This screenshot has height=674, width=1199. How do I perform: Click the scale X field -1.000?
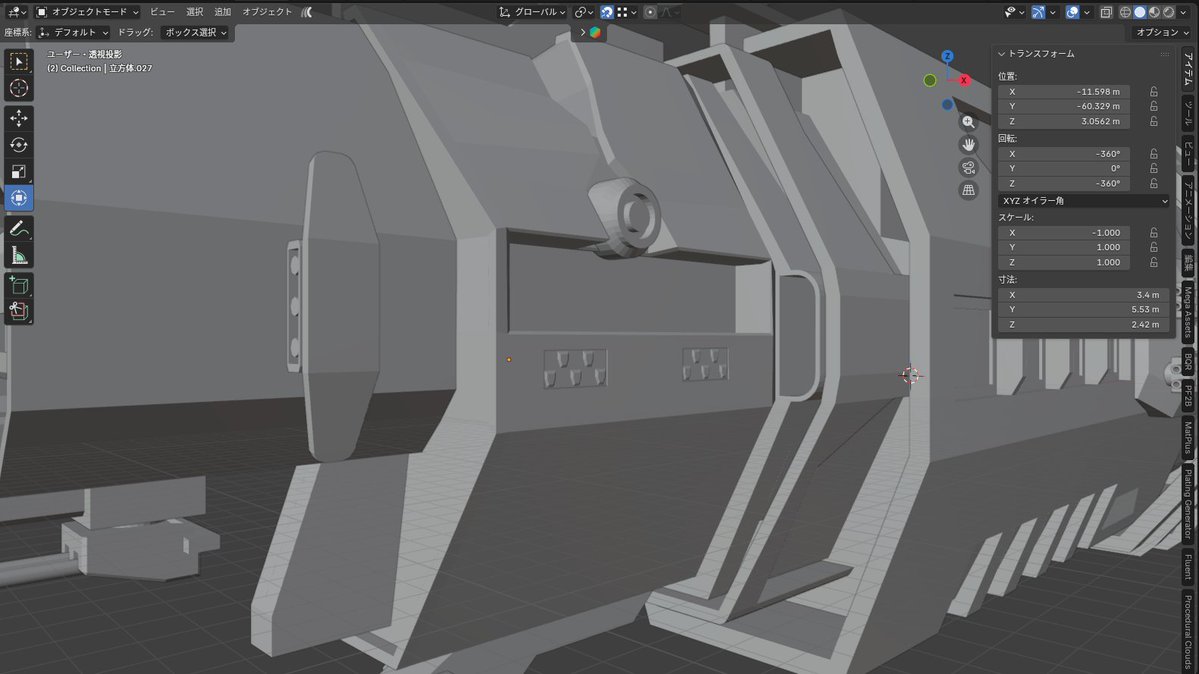[x=1063, y=233]
